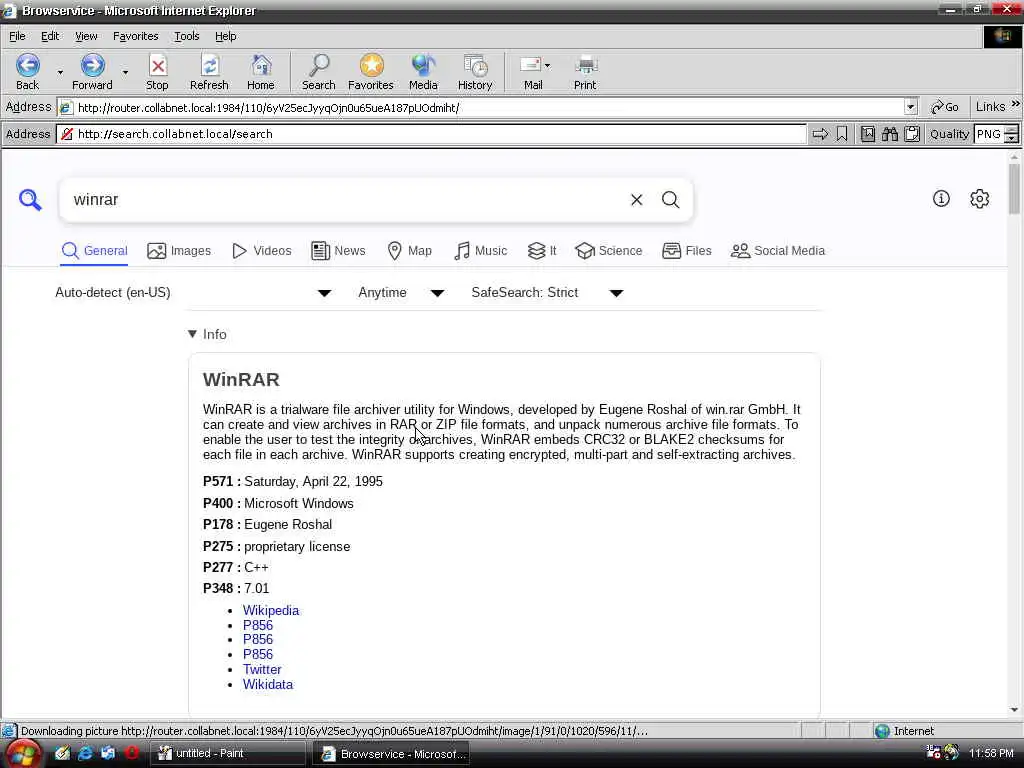Switch to untitled - Paint taskbar button
Image resolution: width=1024 pixels, height=768 pixels.
(229, 754)
